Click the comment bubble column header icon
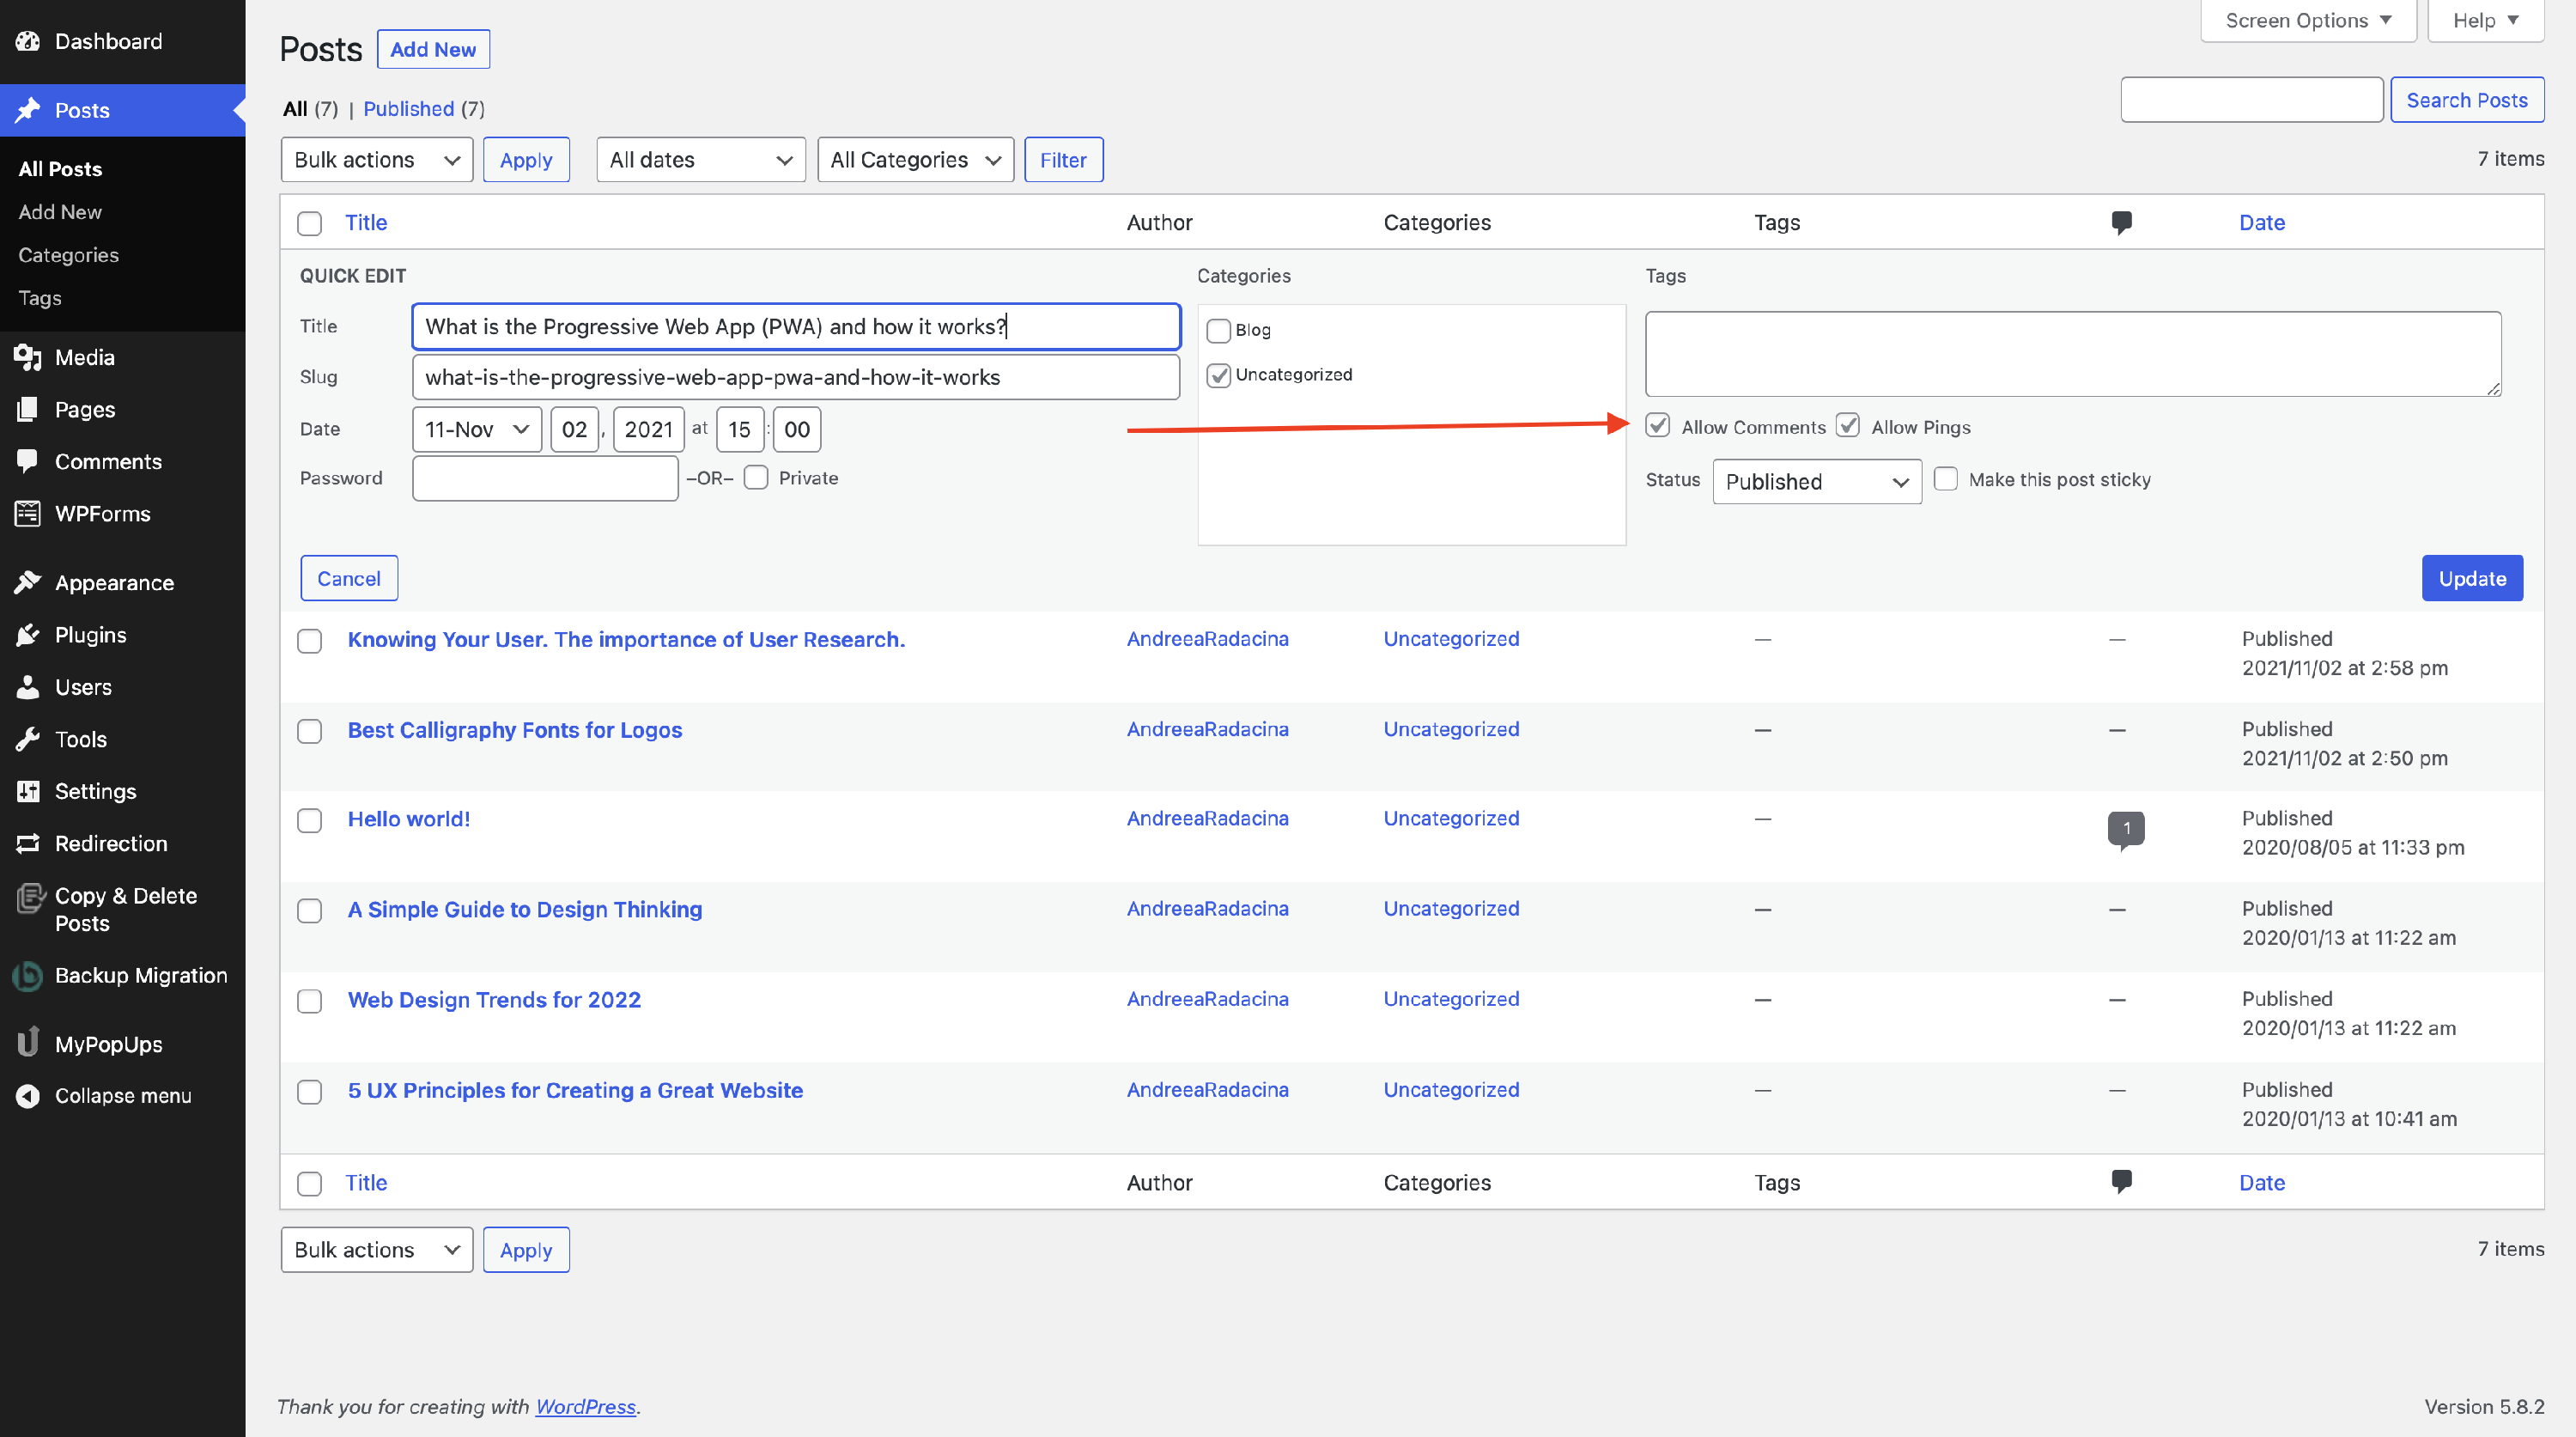 2121,222
